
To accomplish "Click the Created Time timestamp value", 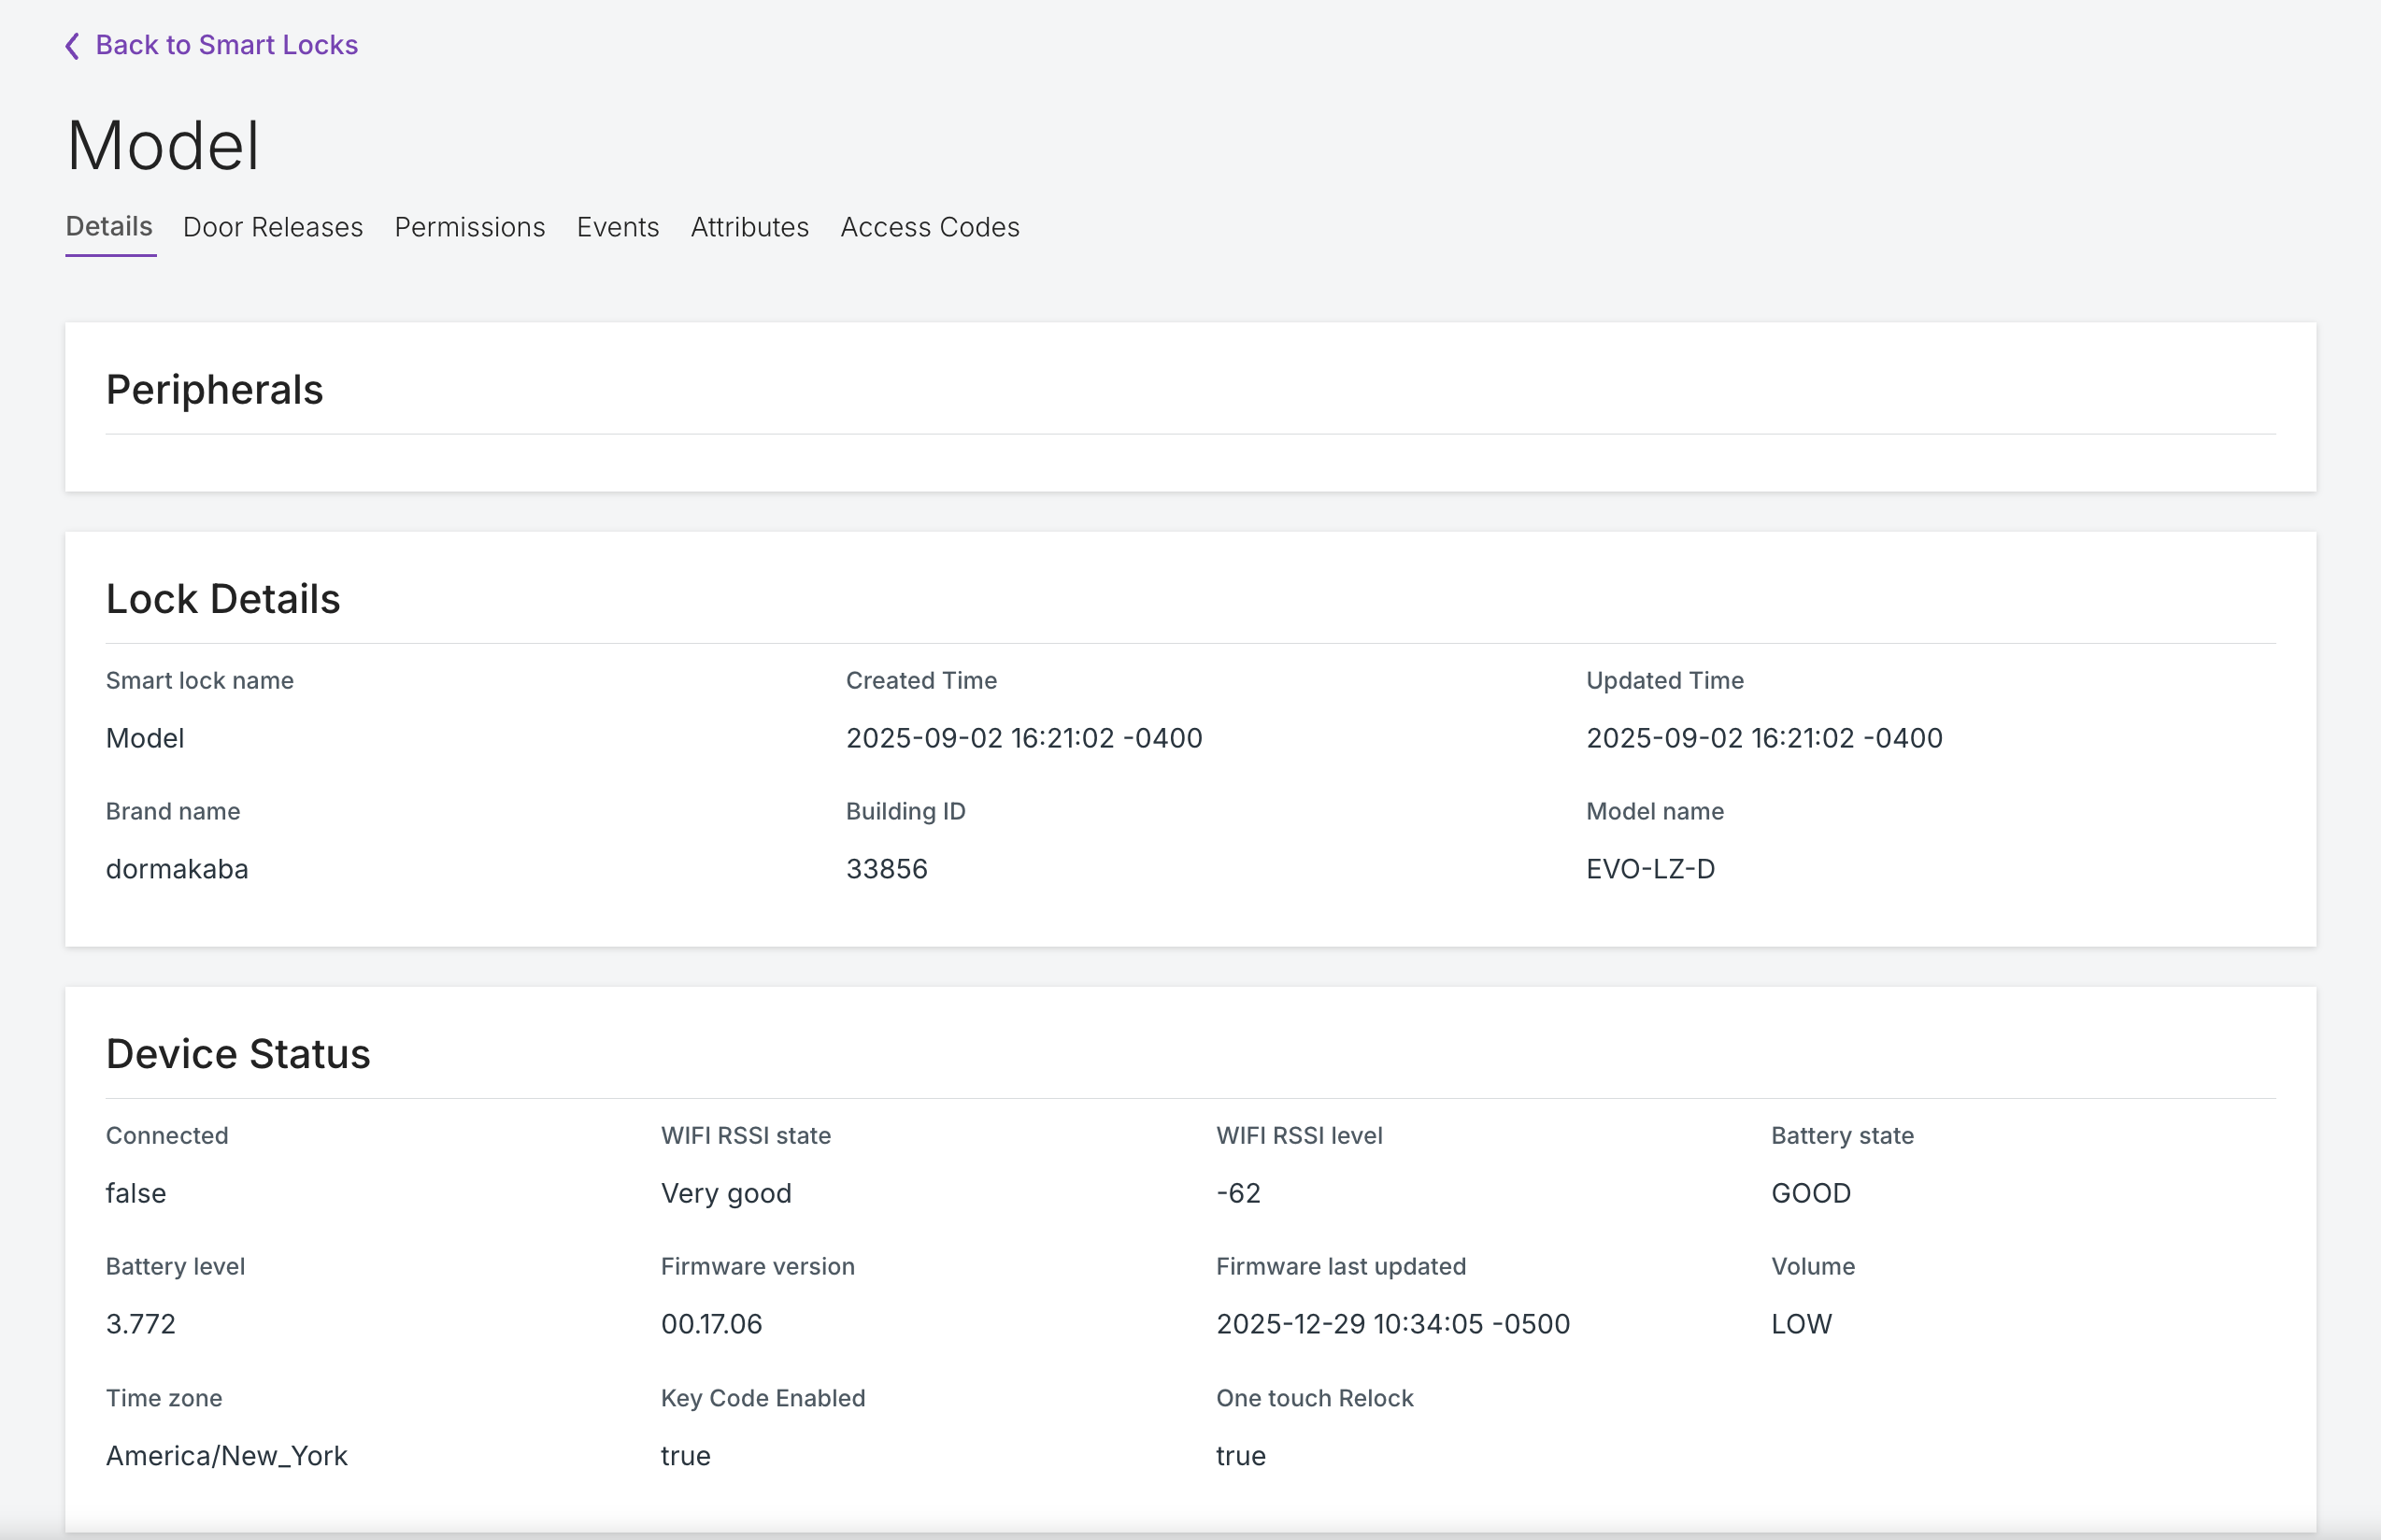I will (x=1024, y=738).
